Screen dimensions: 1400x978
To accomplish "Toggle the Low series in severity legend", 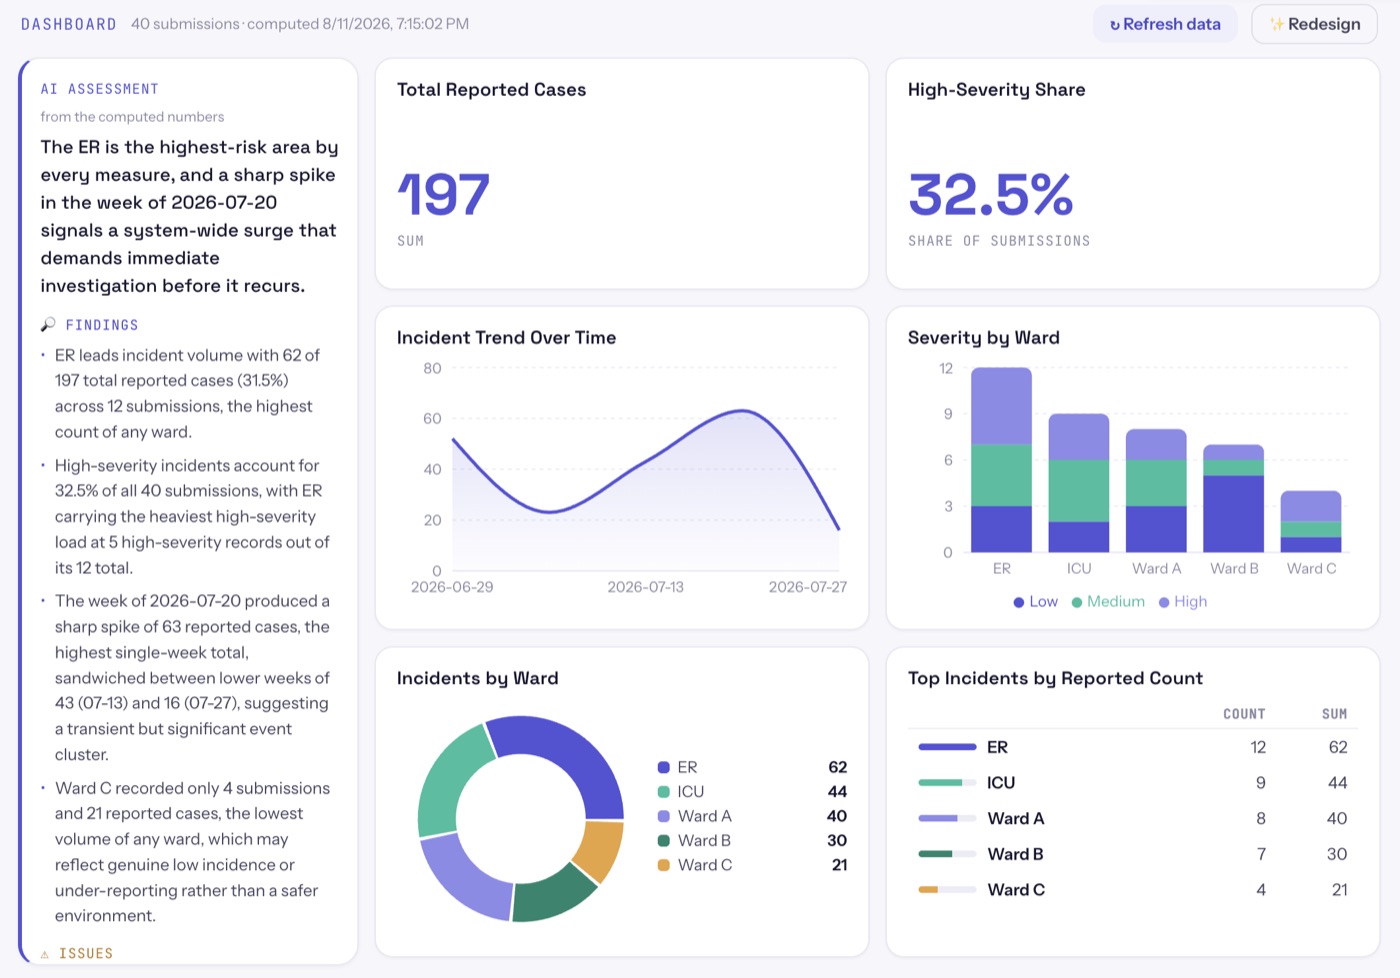I will tap(1035, 601).
